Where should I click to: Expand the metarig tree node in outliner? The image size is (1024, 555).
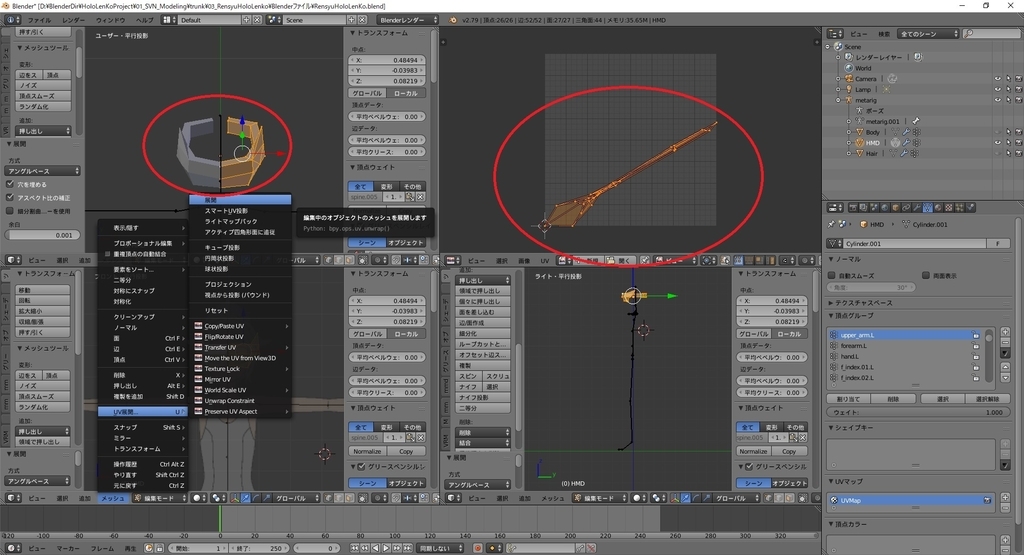[839, 101]
